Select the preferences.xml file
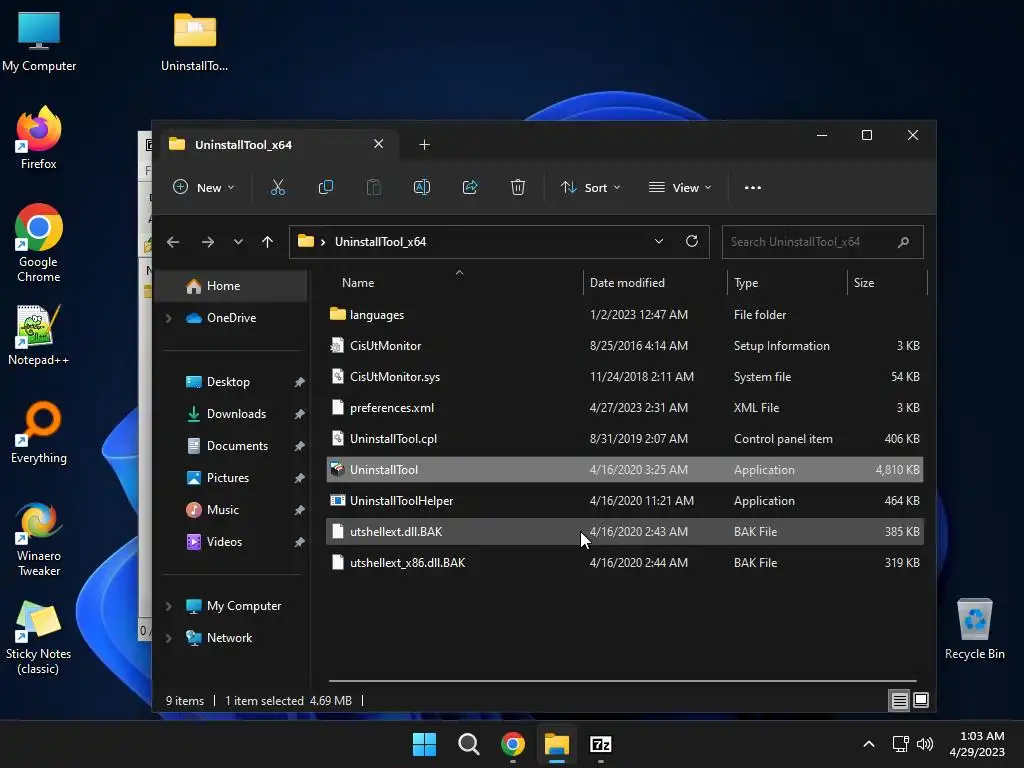The height and width of the screenshot is (768, 1024). click(624, 408)
